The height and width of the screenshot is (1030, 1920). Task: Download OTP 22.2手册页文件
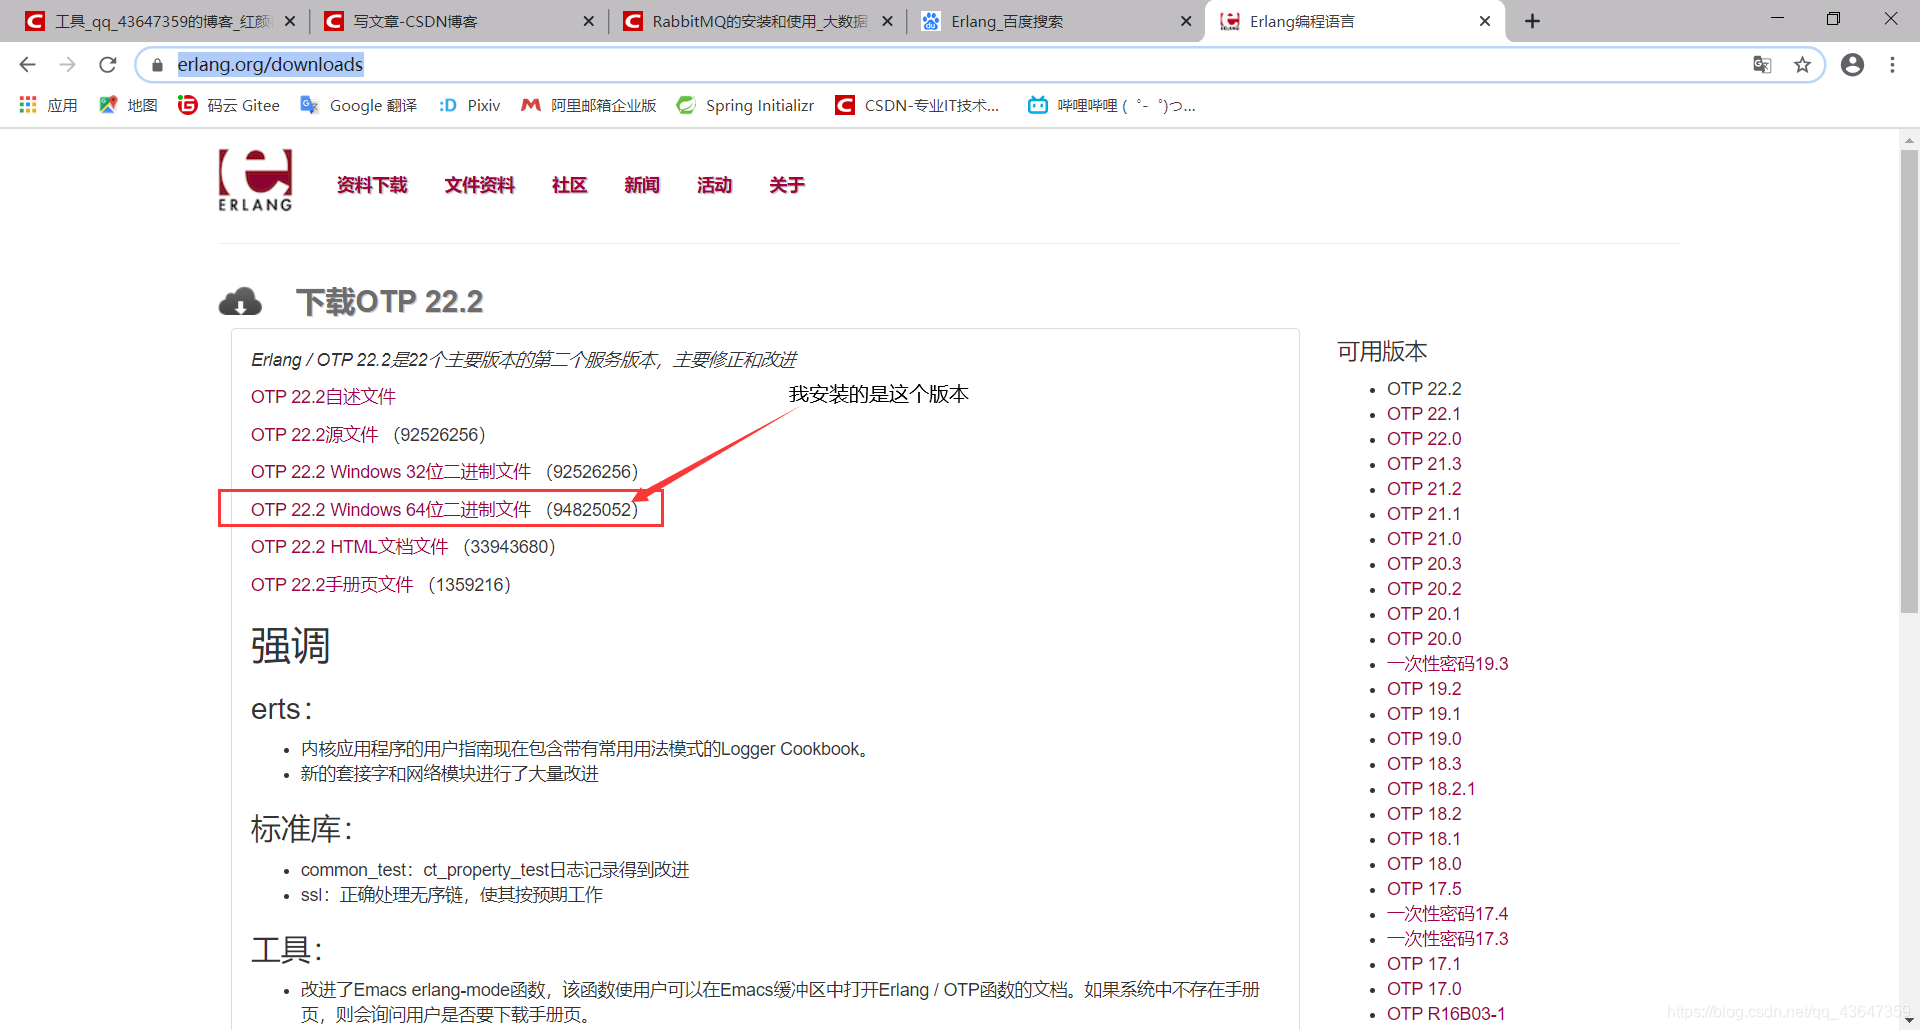[332, 585]
